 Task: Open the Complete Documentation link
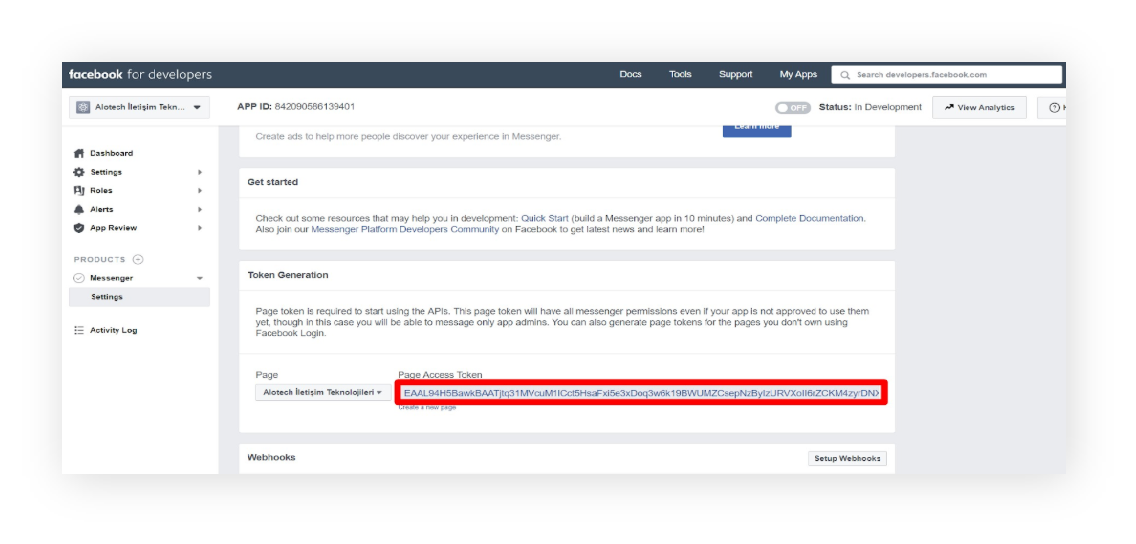coord(809,218)
